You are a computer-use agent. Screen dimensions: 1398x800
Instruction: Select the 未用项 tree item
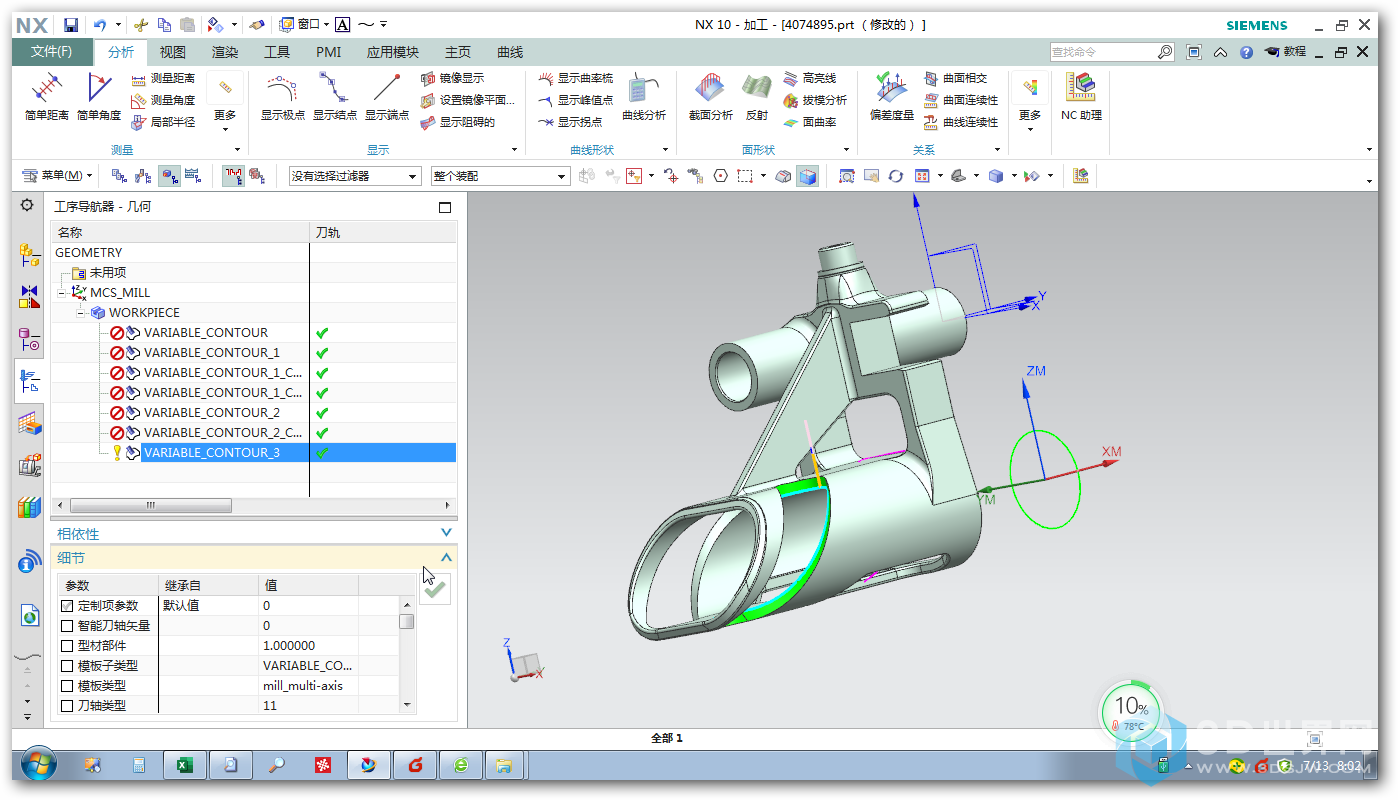[107, 273]
